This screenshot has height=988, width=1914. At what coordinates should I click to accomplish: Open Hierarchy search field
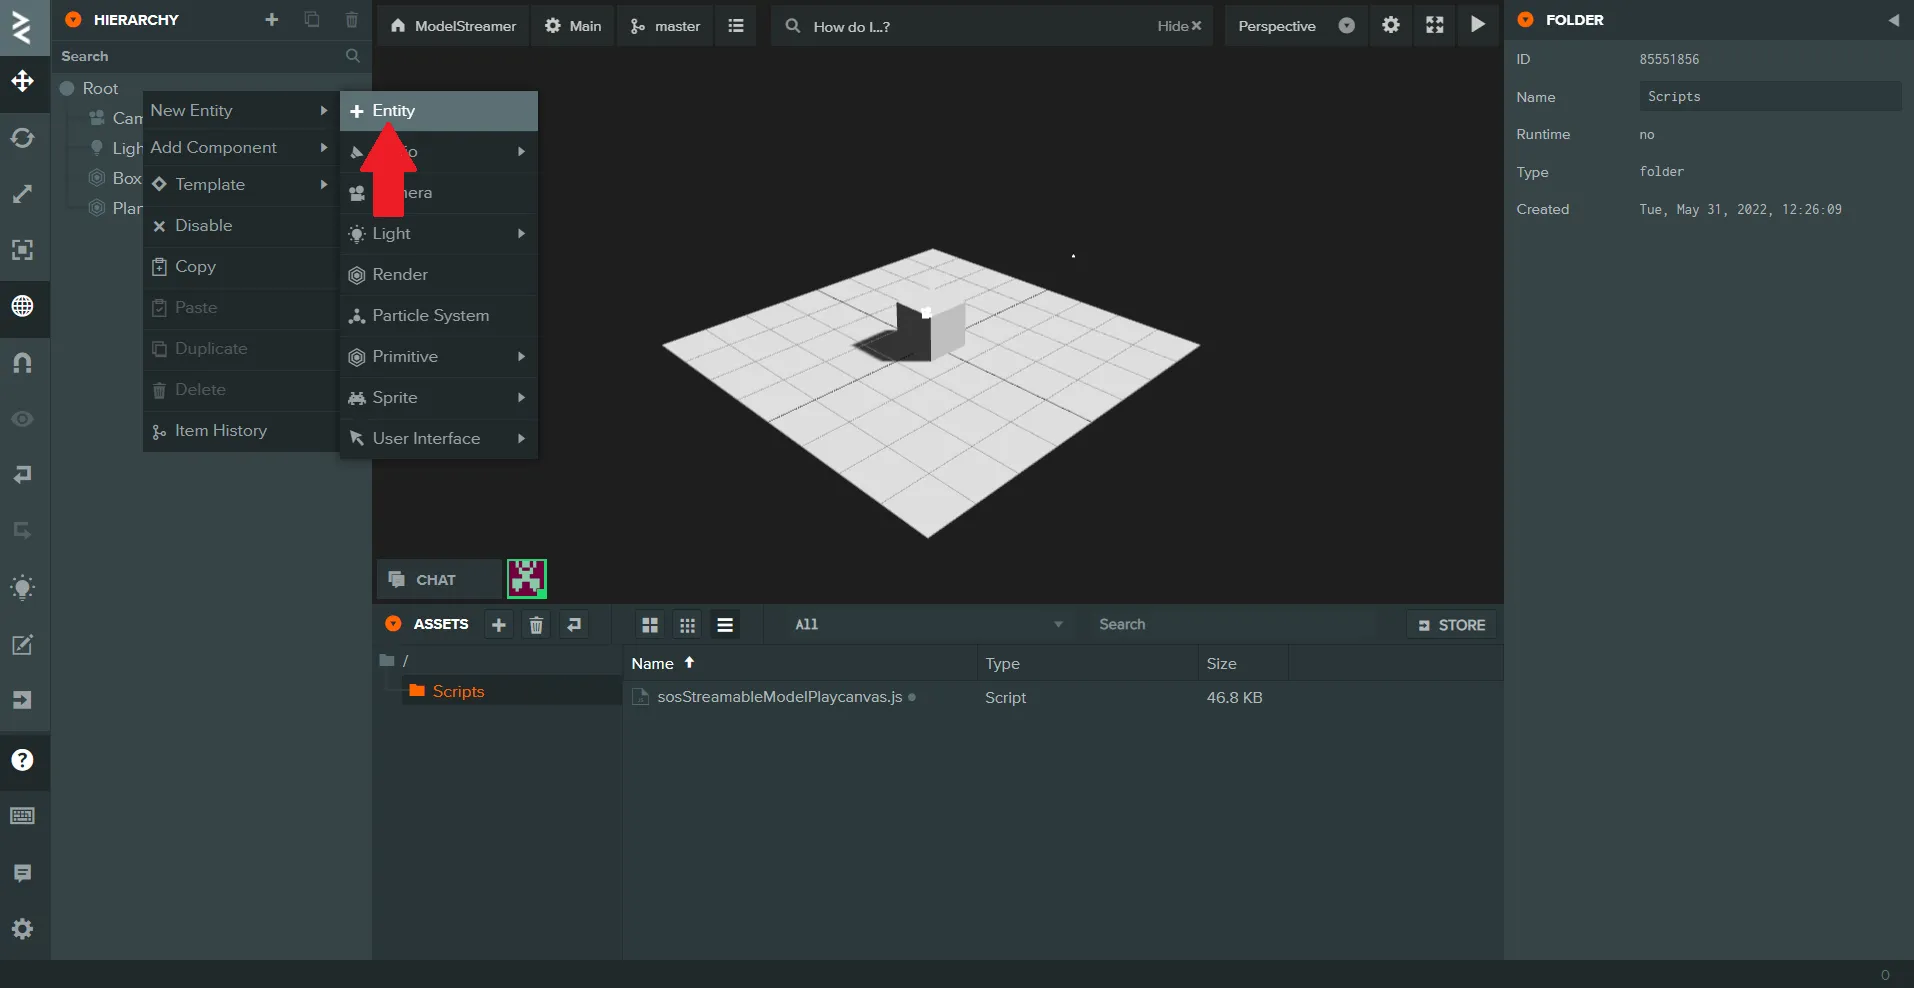211,56
